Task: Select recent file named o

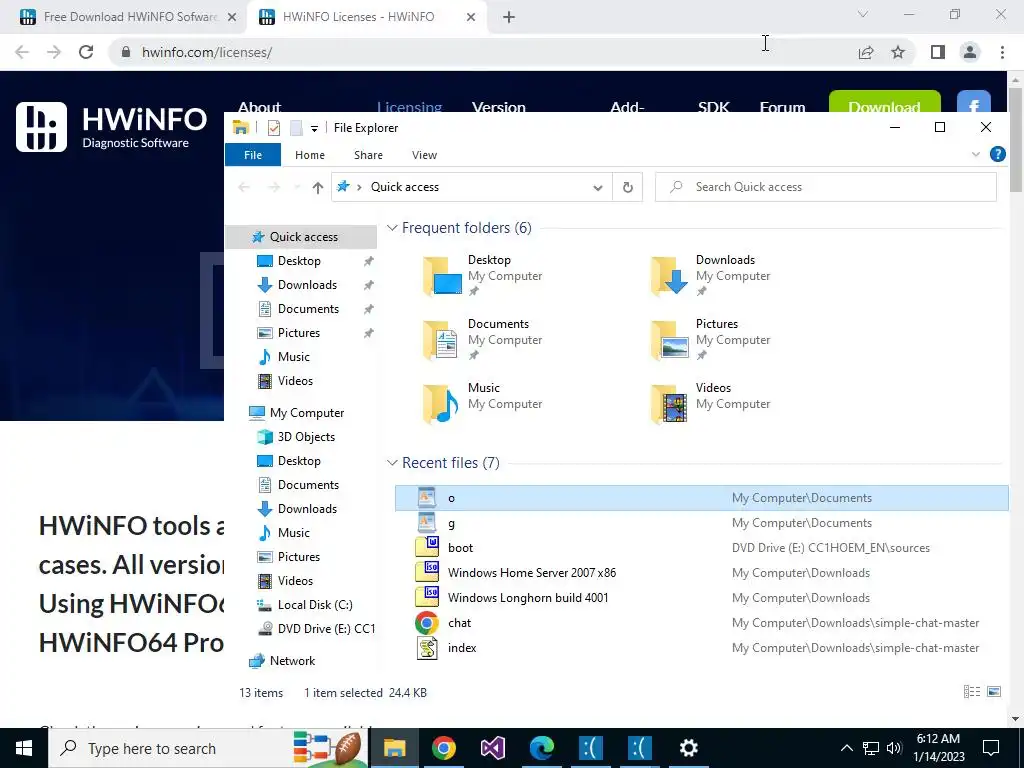Action: tap(701, 498)
